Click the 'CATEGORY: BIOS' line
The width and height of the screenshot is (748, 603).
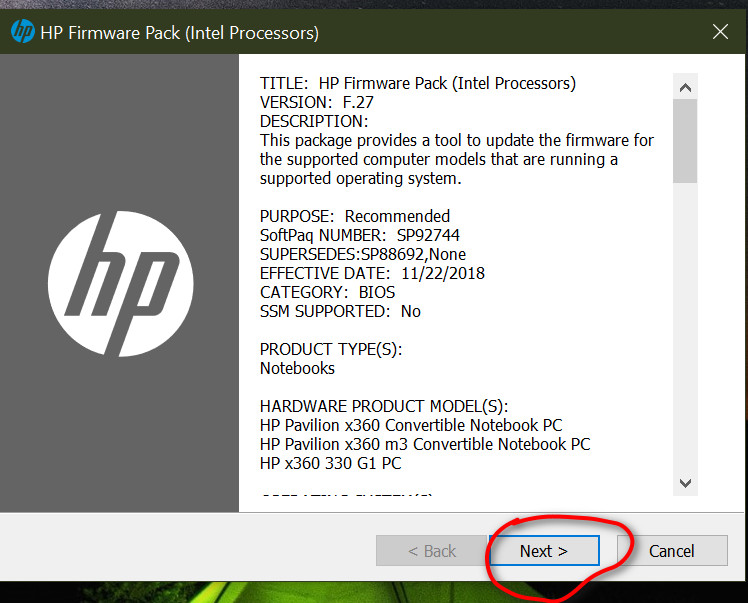point(327,292)
